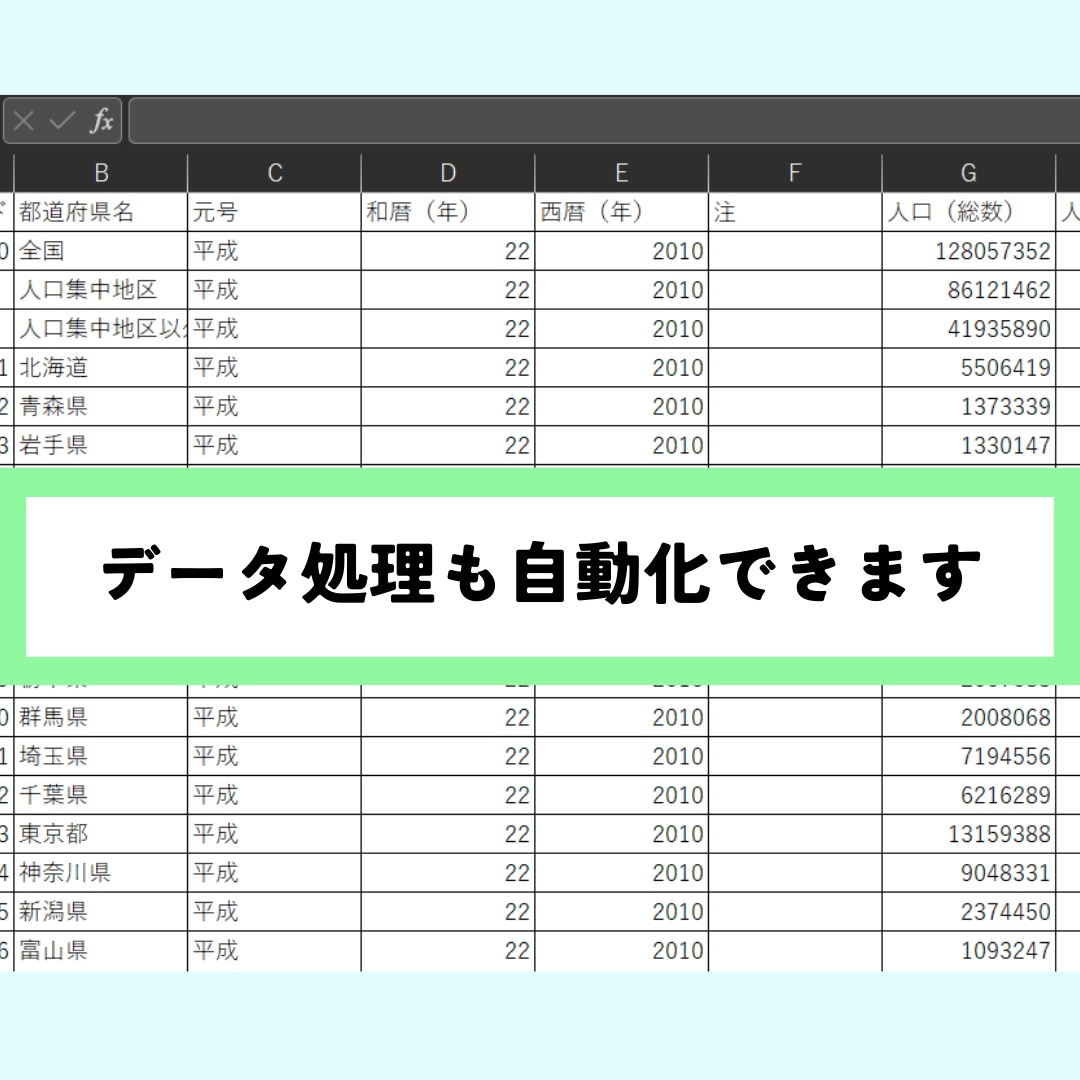Click population value 2374450
The height and width of the screenshot is (1080, 1080).
[x=969, y=912]
